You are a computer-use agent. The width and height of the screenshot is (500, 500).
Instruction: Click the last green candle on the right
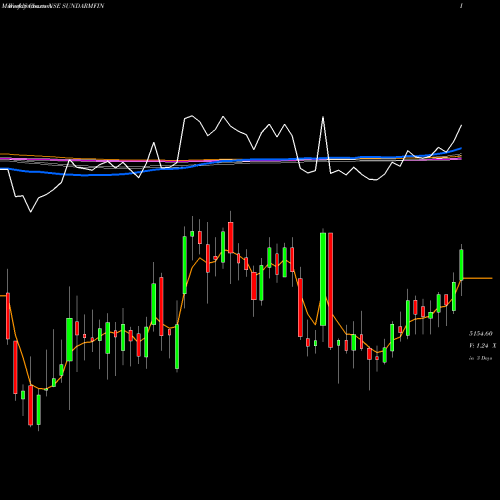(461, 265)
